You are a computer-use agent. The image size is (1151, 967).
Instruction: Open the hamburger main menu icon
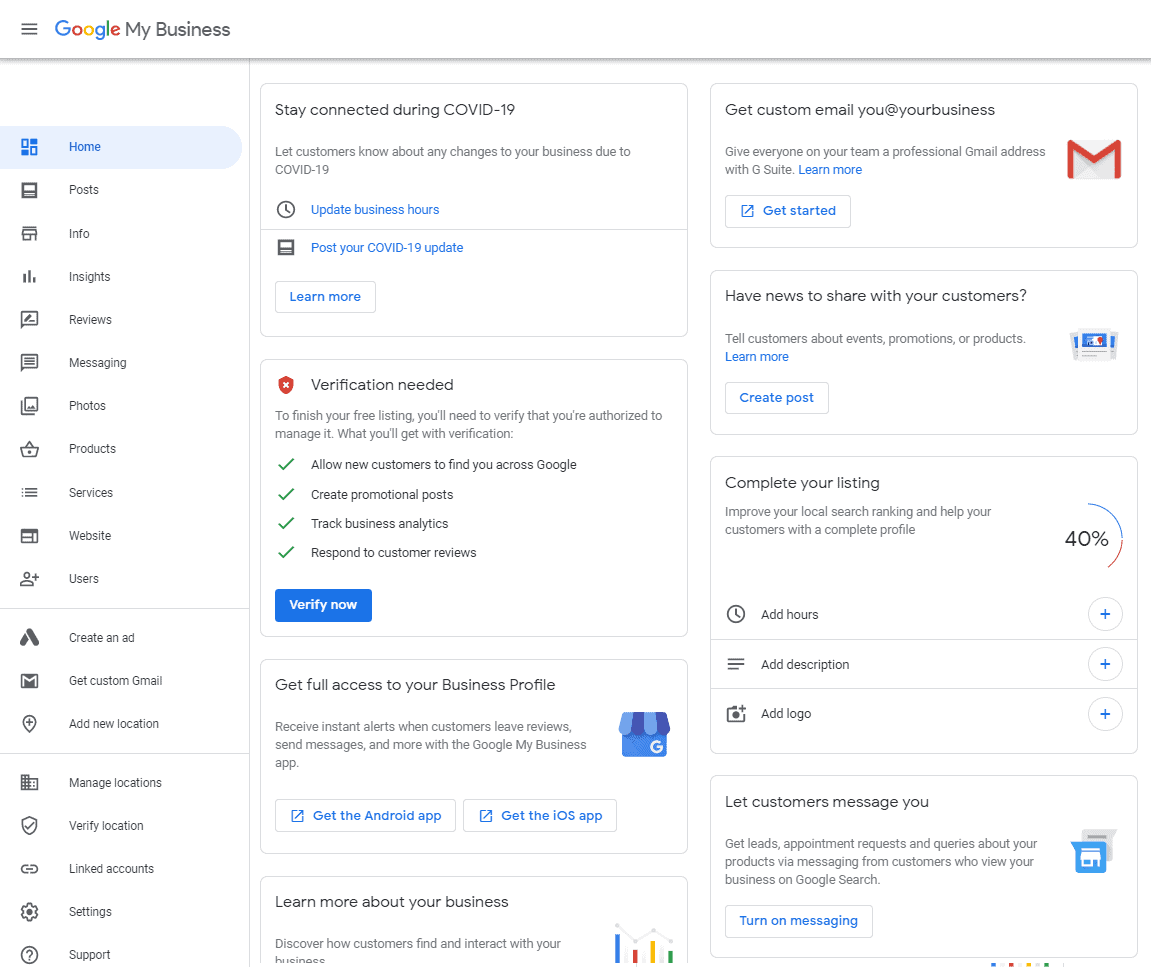click(x=29, y=29)
